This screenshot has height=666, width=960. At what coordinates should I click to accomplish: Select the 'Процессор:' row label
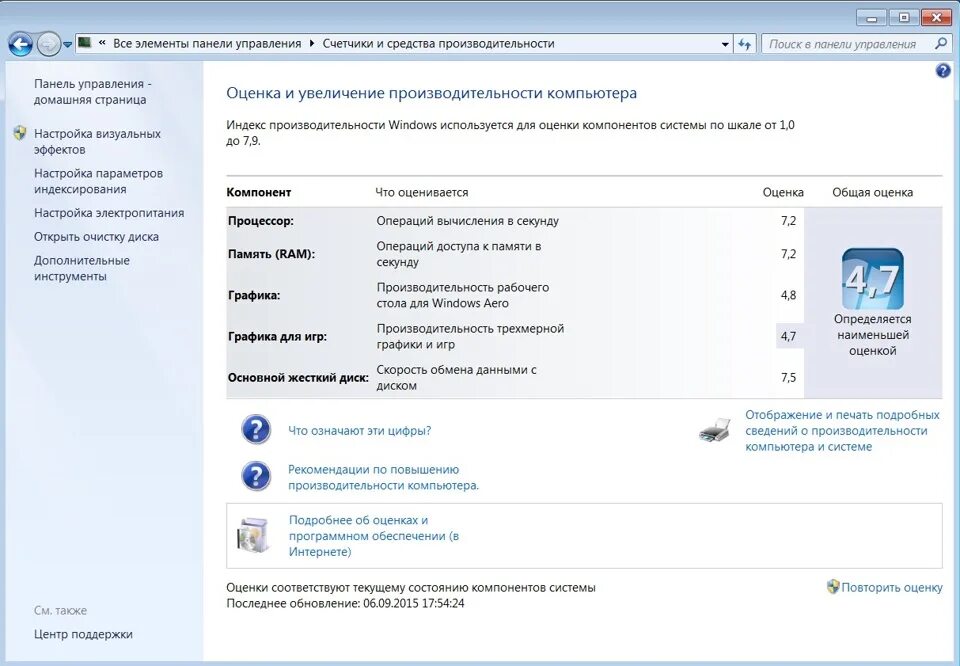click(x=261, y=221)
